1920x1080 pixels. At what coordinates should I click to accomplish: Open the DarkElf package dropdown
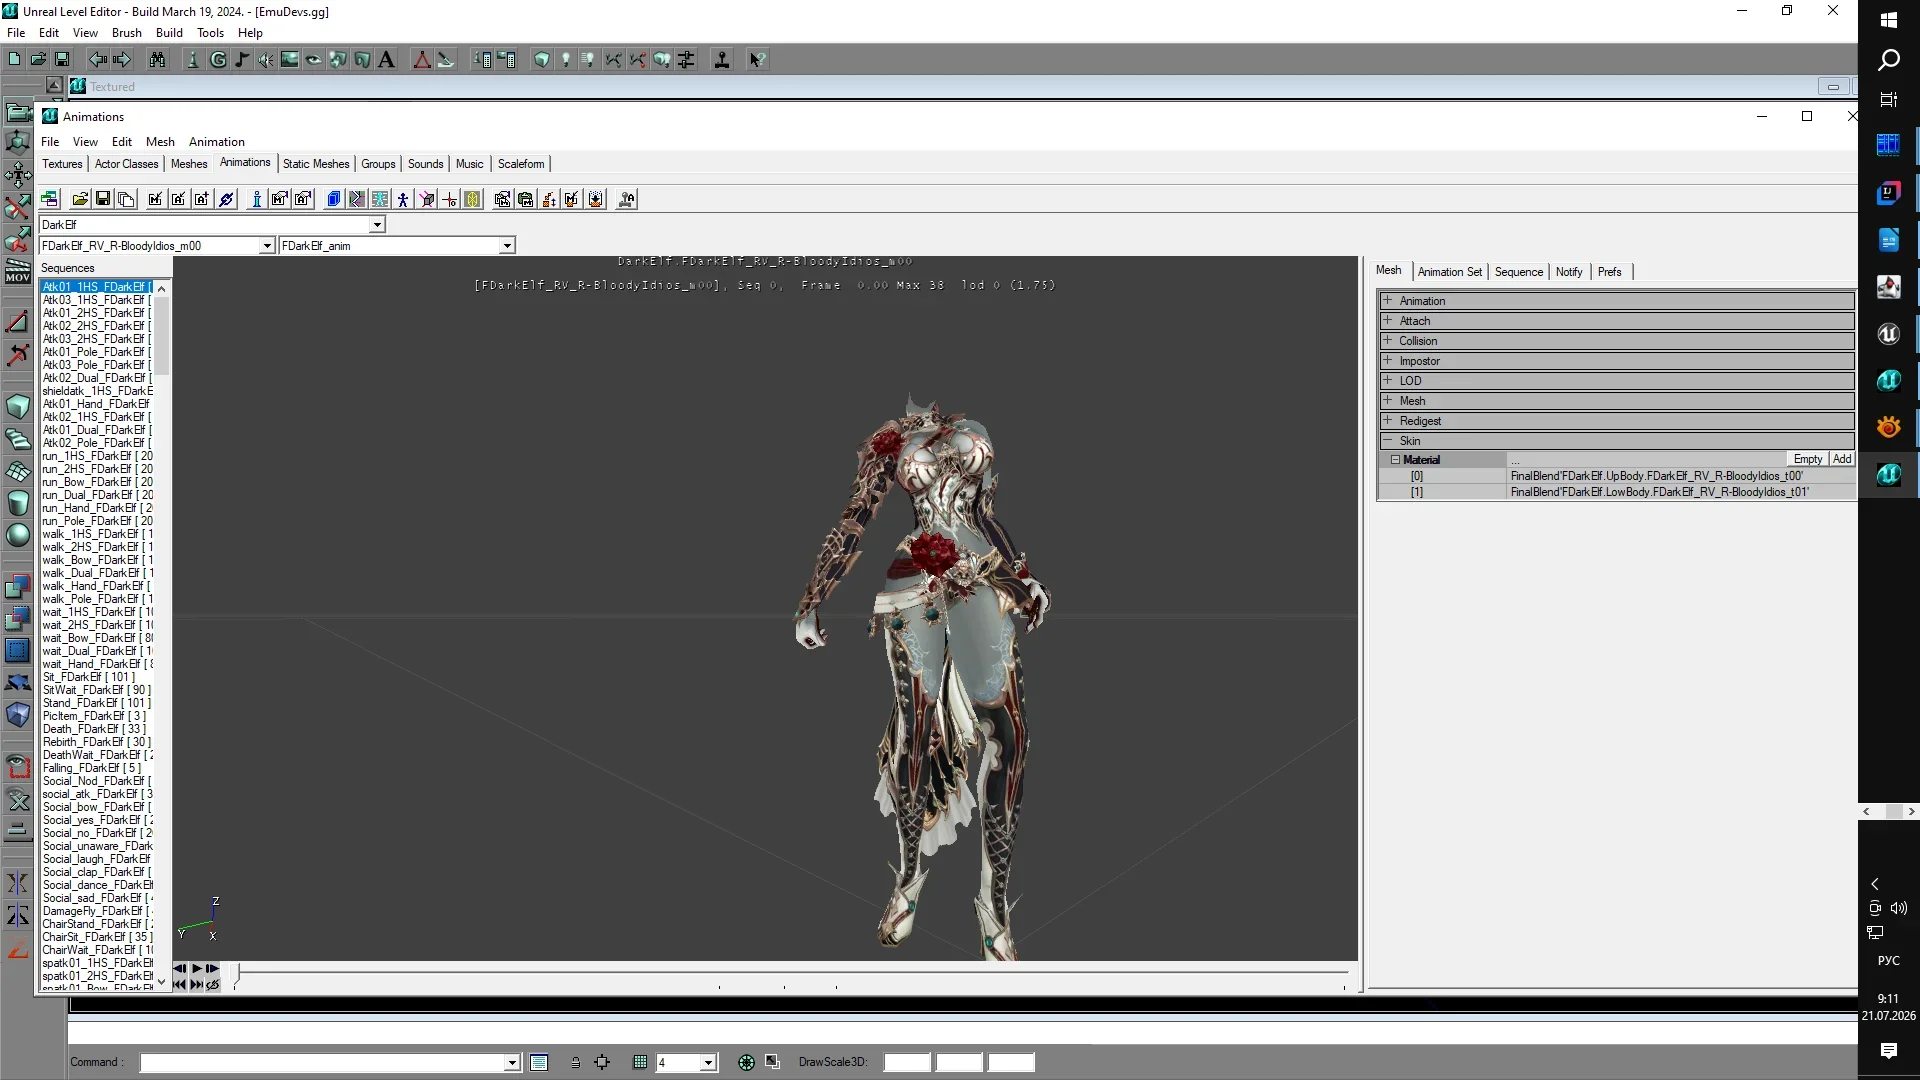377,225
